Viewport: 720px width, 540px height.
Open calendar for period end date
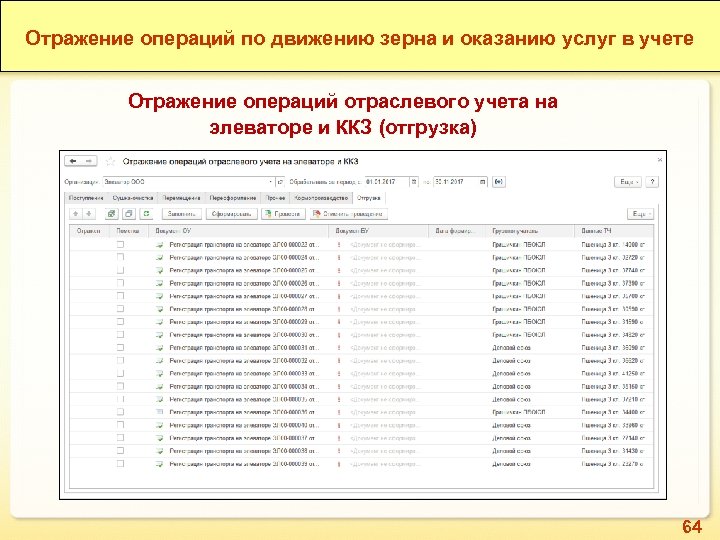point(483,182)
